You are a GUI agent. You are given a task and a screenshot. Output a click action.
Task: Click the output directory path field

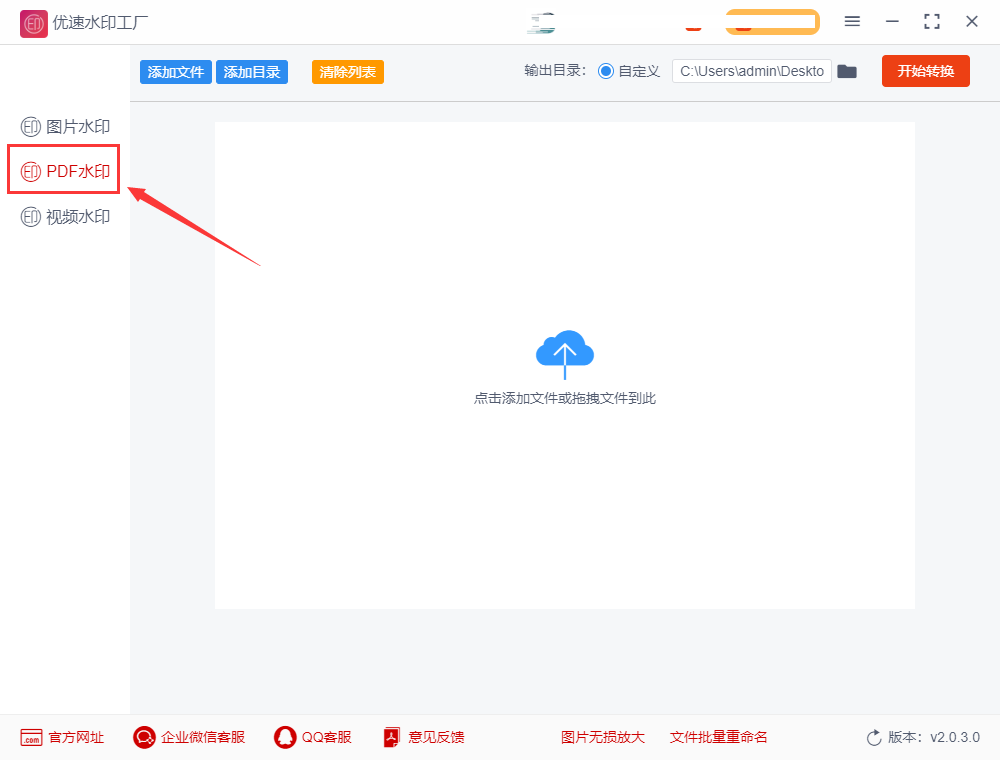(x=751, y=71)
